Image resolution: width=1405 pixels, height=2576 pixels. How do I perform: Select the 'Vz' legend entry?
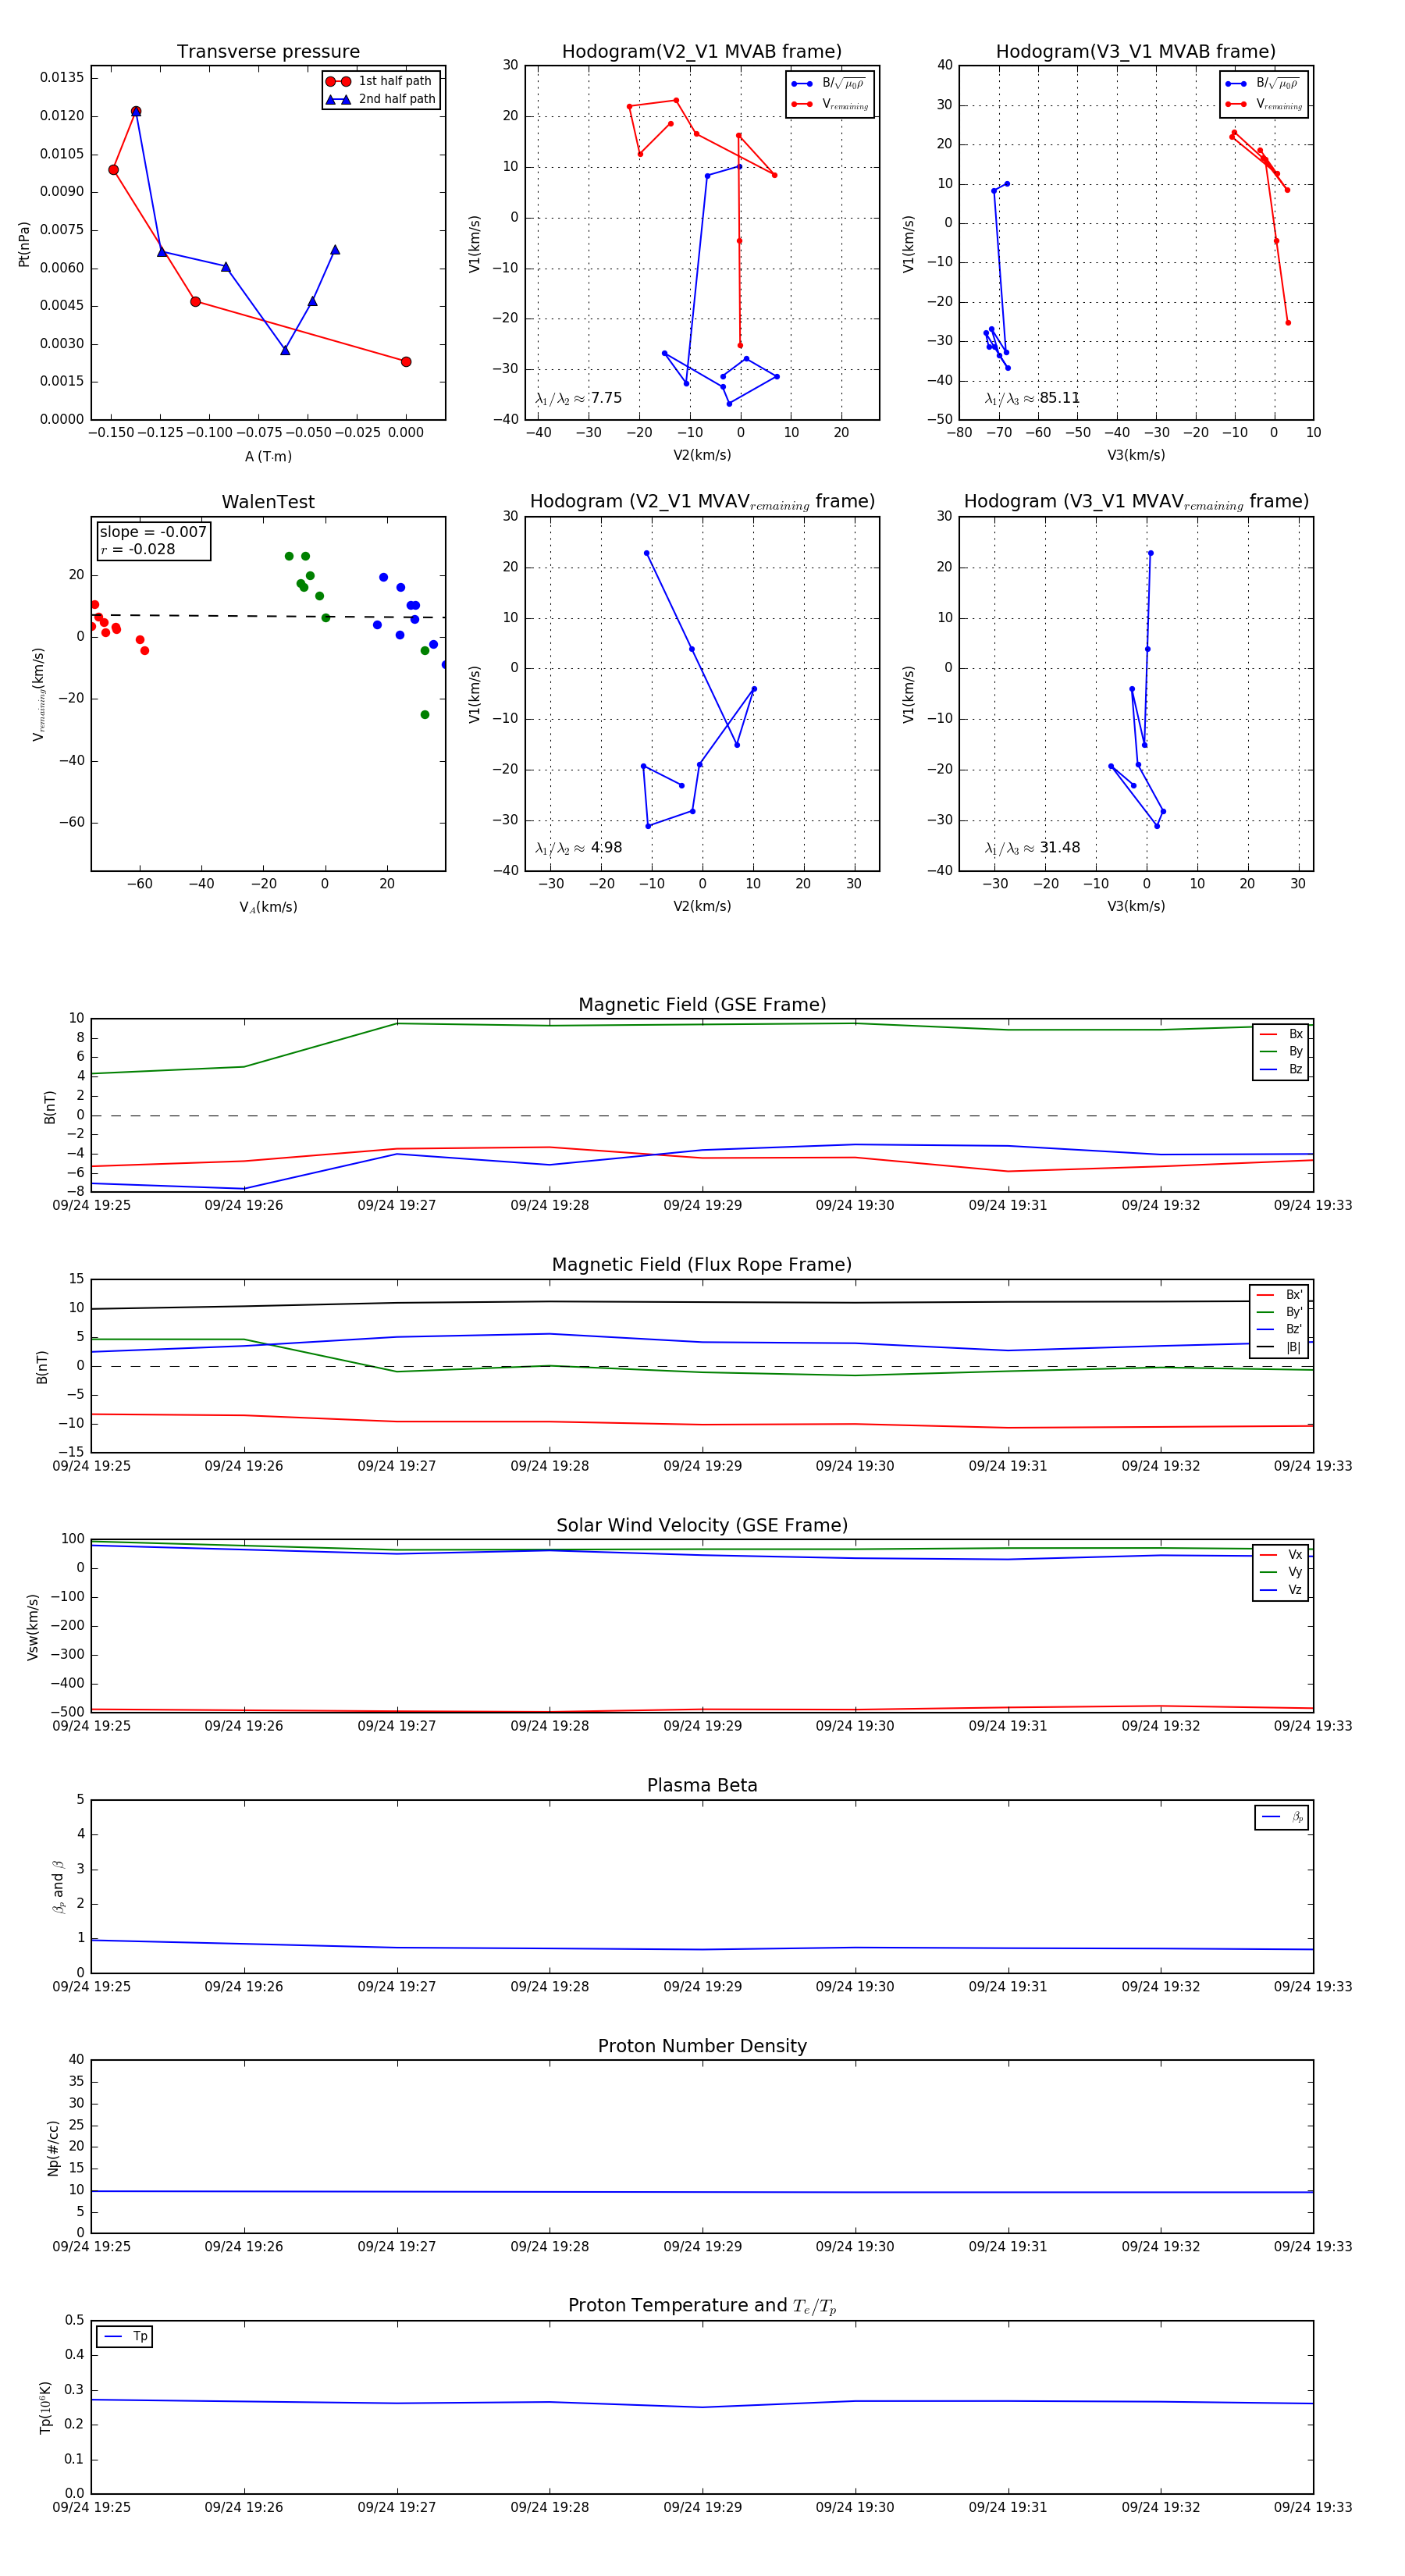coord(1281,1590)
